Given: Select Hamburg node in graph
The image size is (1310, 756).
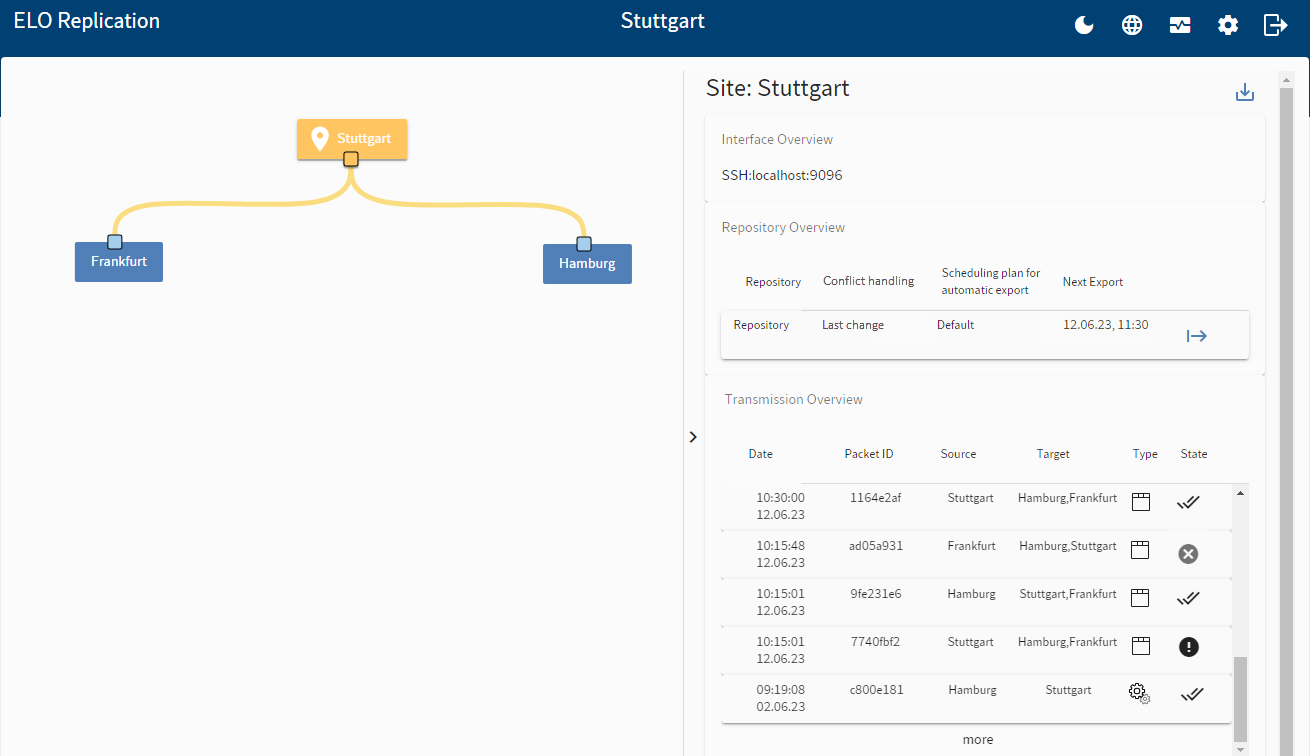Looking at the screenshot, I should click(x=587, y=264).
